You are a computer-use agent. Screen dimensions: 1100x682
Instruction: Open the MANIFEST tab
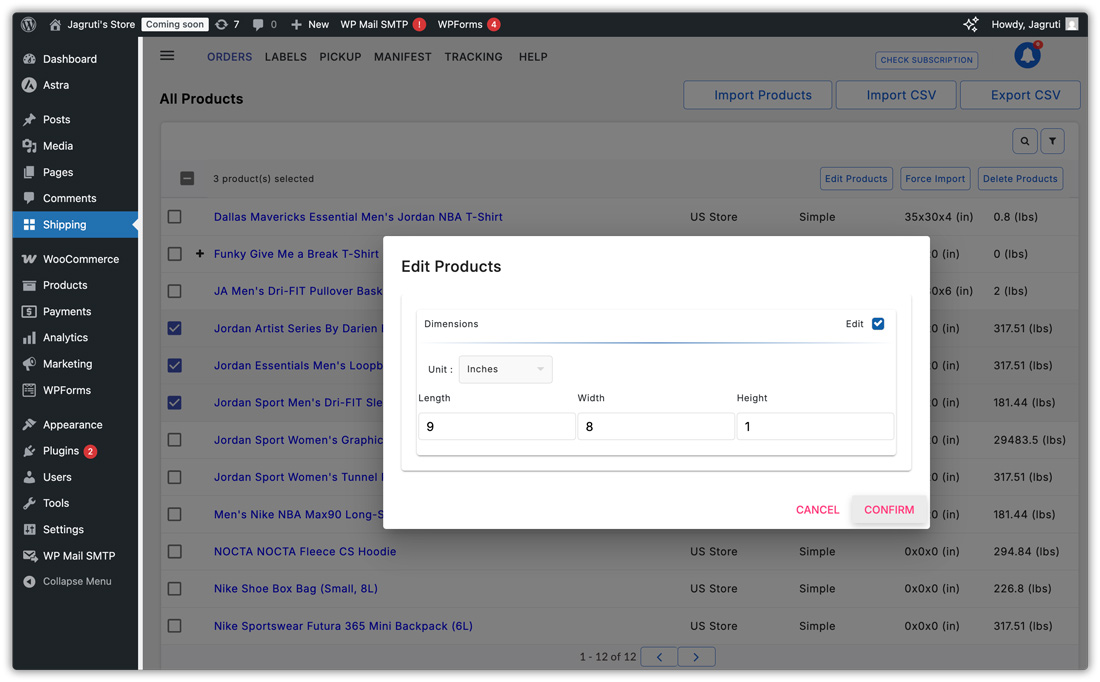(403, 57)
